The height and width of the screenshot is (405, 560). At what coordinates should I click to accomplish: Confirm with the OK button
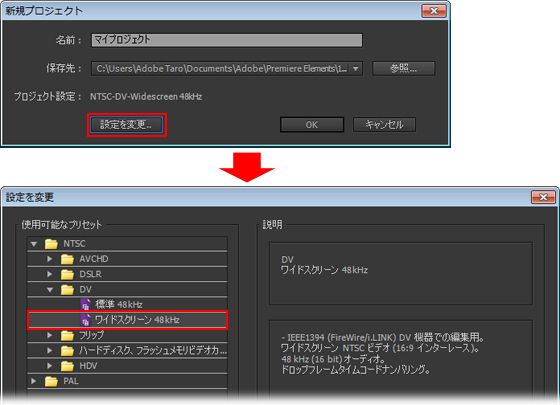click(312, 125)
